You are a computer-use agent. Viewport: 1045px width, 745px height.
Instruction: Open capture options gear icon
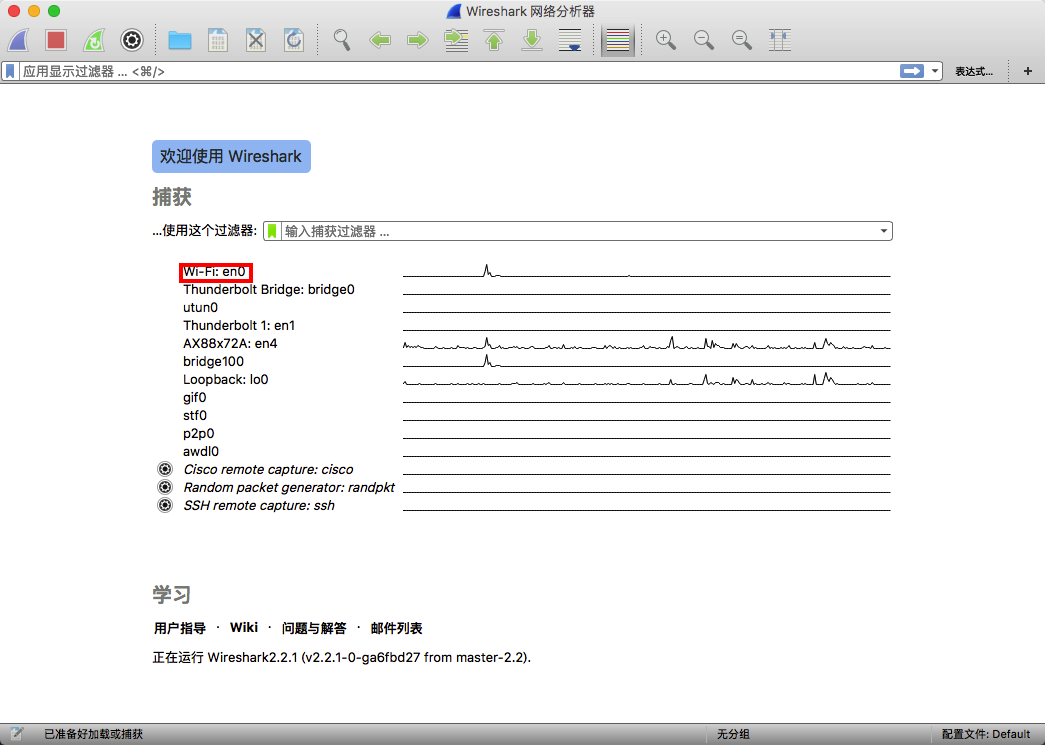132,40
